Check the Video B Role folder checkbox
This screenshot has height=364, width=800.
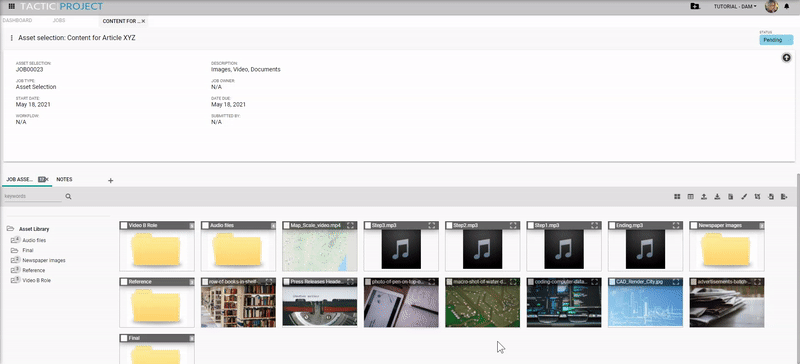click(x=123, y=225)
